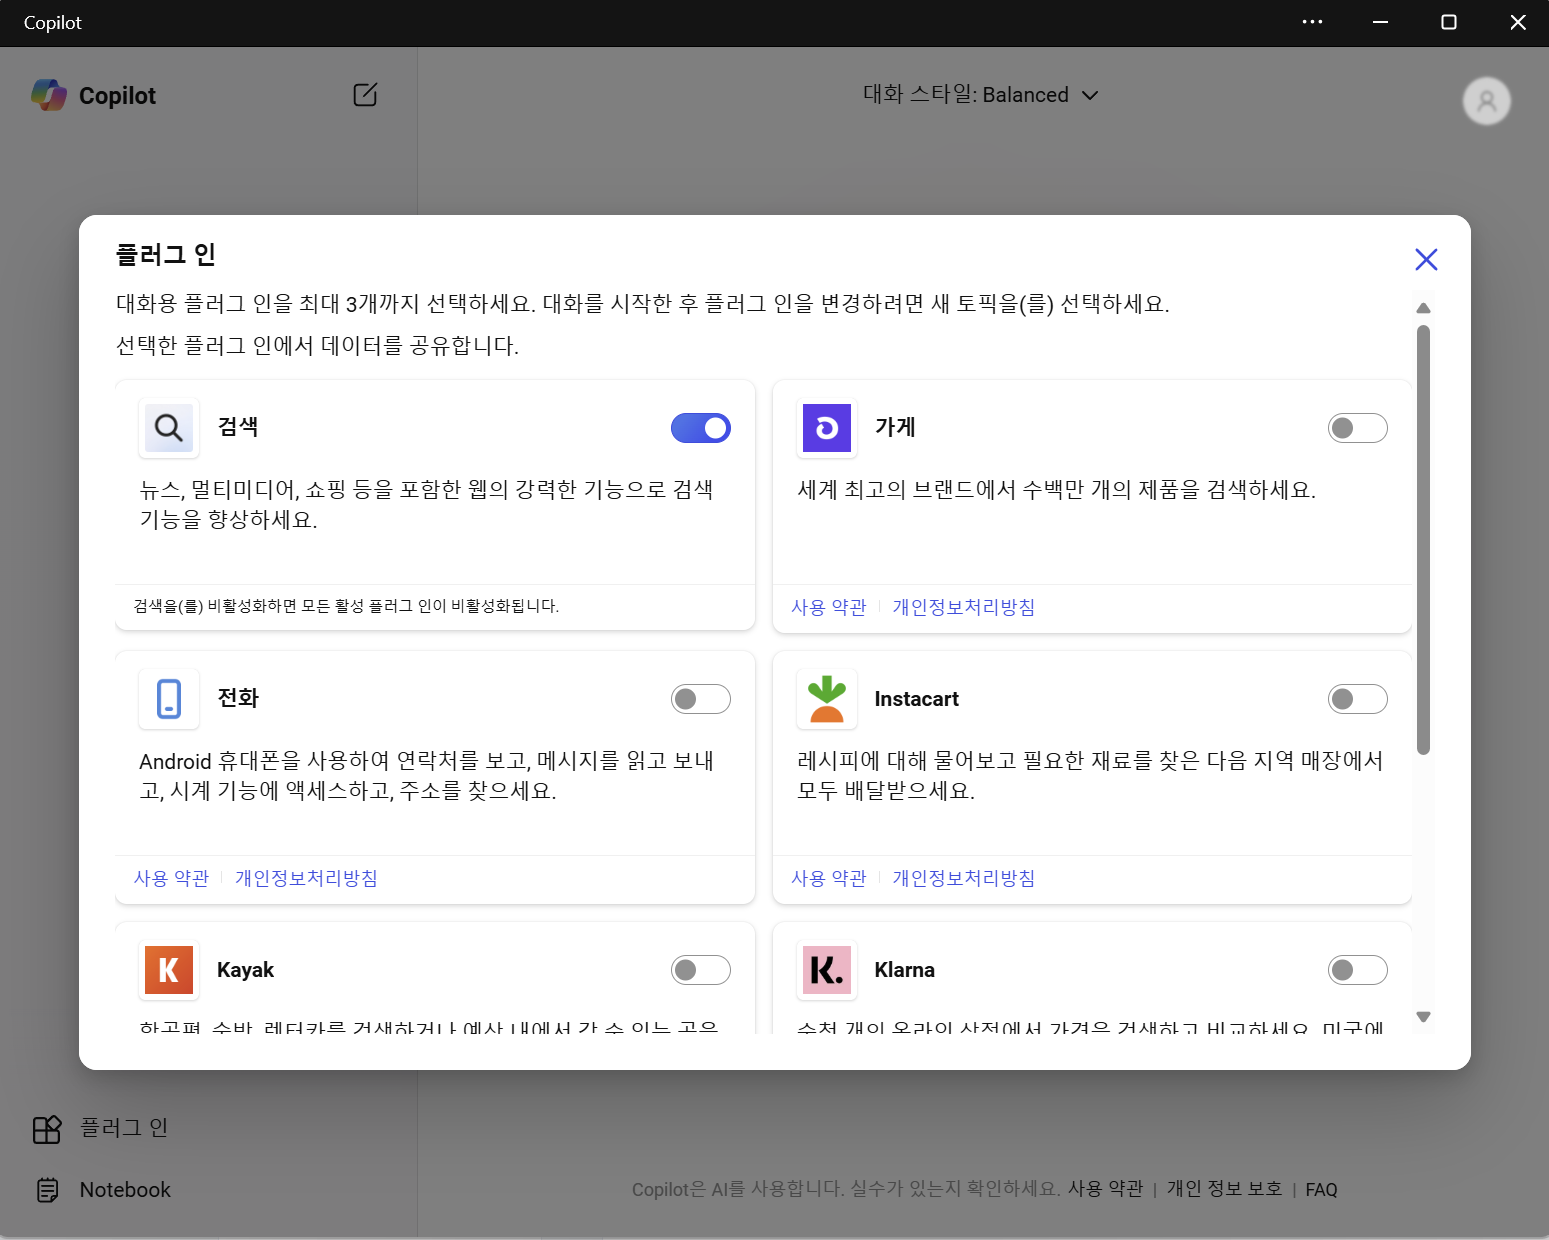Click the 가게 plugin name
The image size is (1549, 1240).
(x=895, y=427)
